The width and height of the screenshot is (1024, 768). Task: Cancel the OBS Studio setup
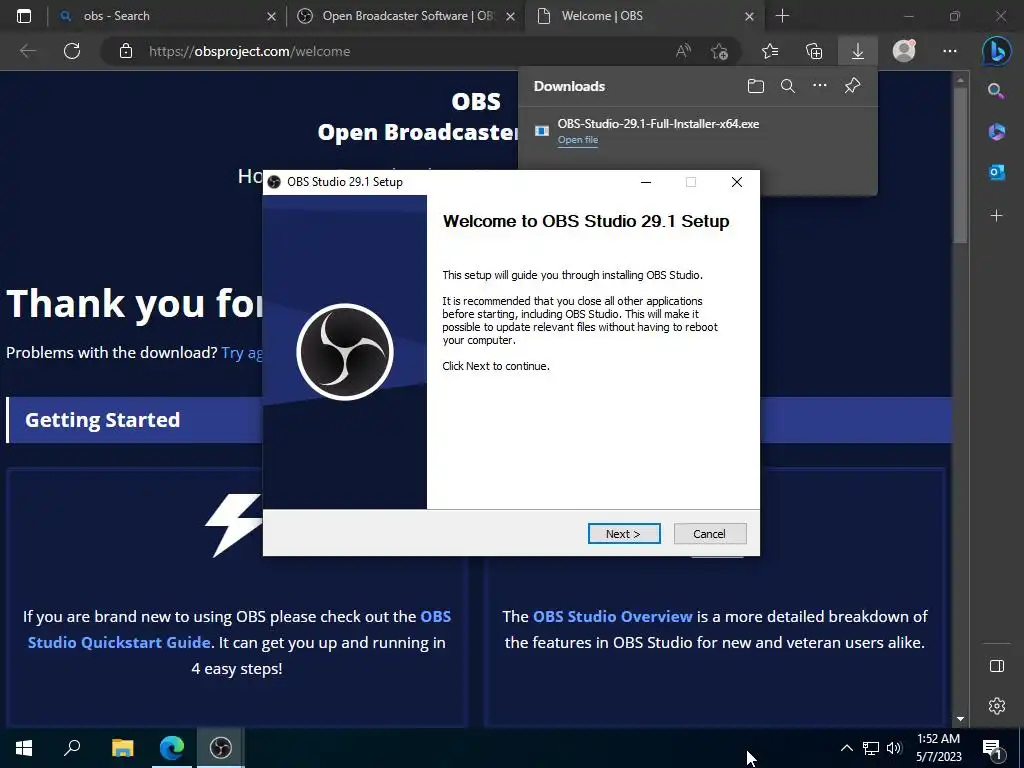click(x=709, y=534)
